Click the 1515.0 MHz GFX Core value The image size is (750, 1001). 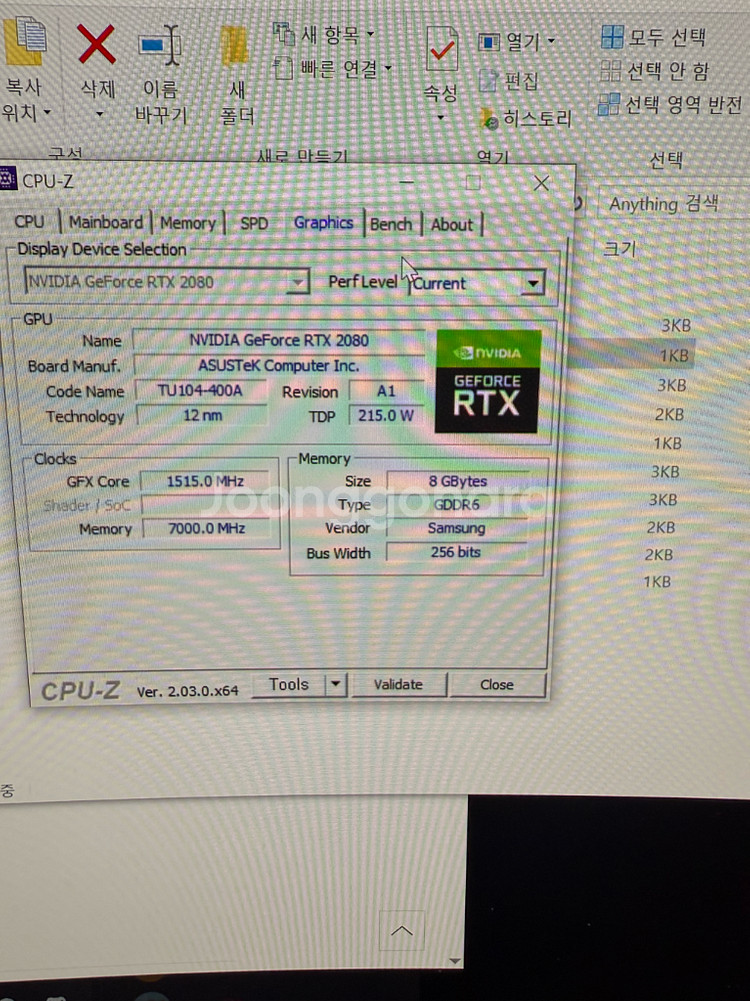coord(206,481)
